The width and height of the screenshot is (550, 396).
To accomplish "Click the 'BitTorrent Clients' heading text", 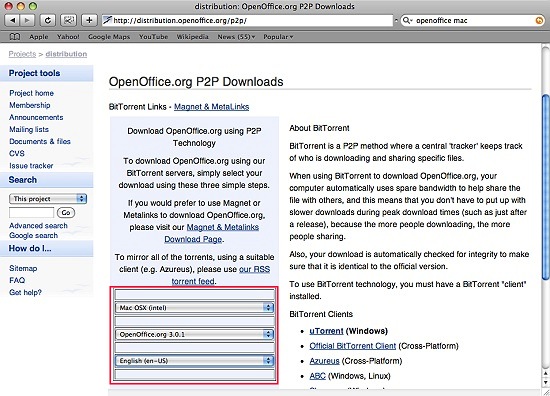I will click(321, 314).
